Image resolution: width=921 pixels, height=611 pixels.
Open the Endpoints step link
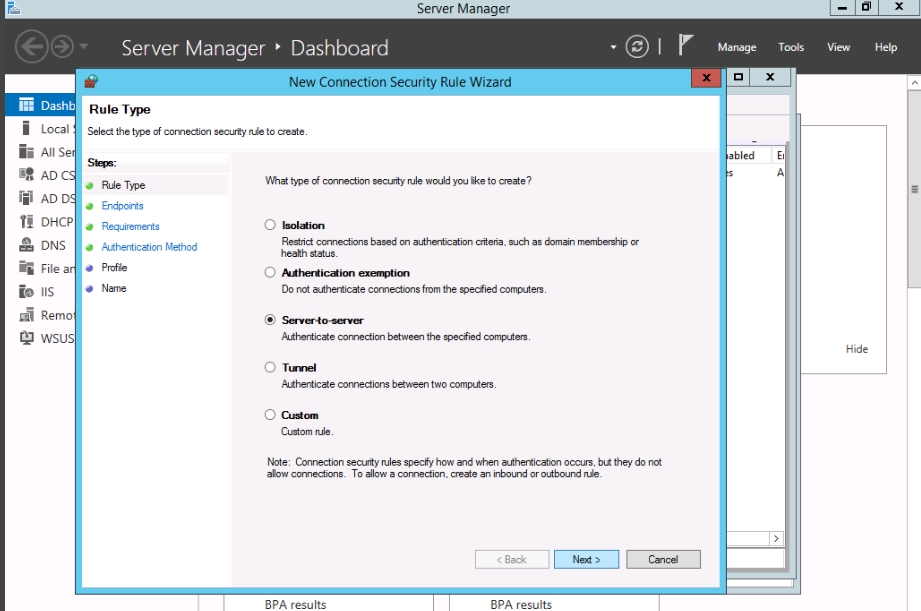[122, 206]
